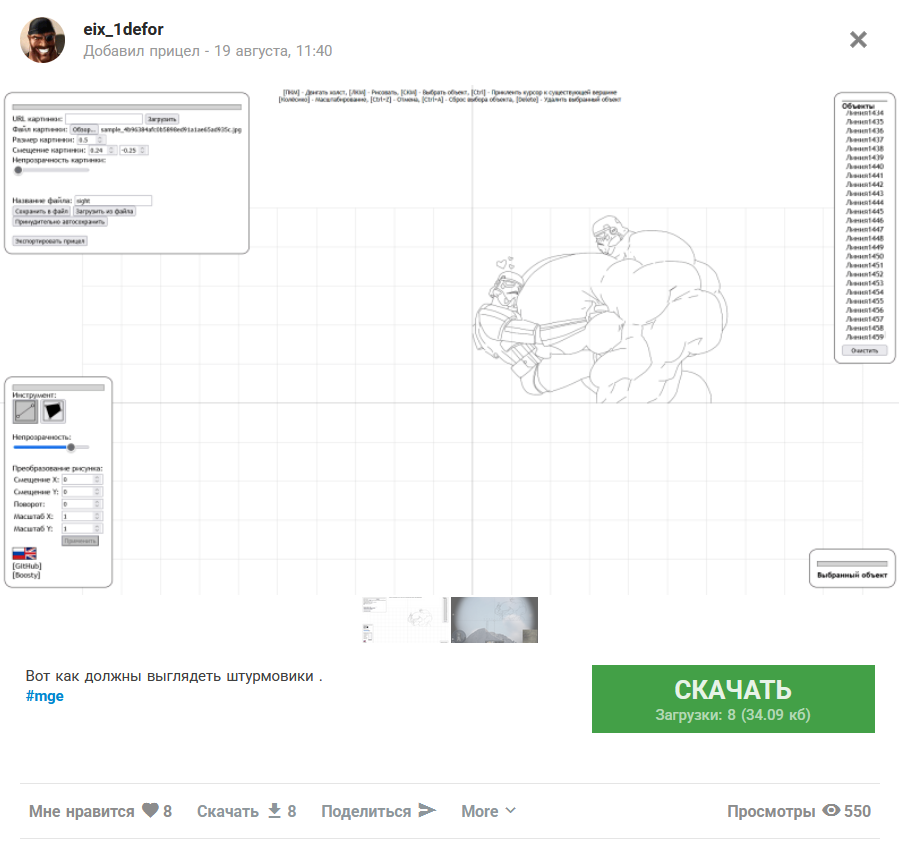The image size is (899, 844).
Task: Click the sample file name text
Action: click(x=171, y=130)
